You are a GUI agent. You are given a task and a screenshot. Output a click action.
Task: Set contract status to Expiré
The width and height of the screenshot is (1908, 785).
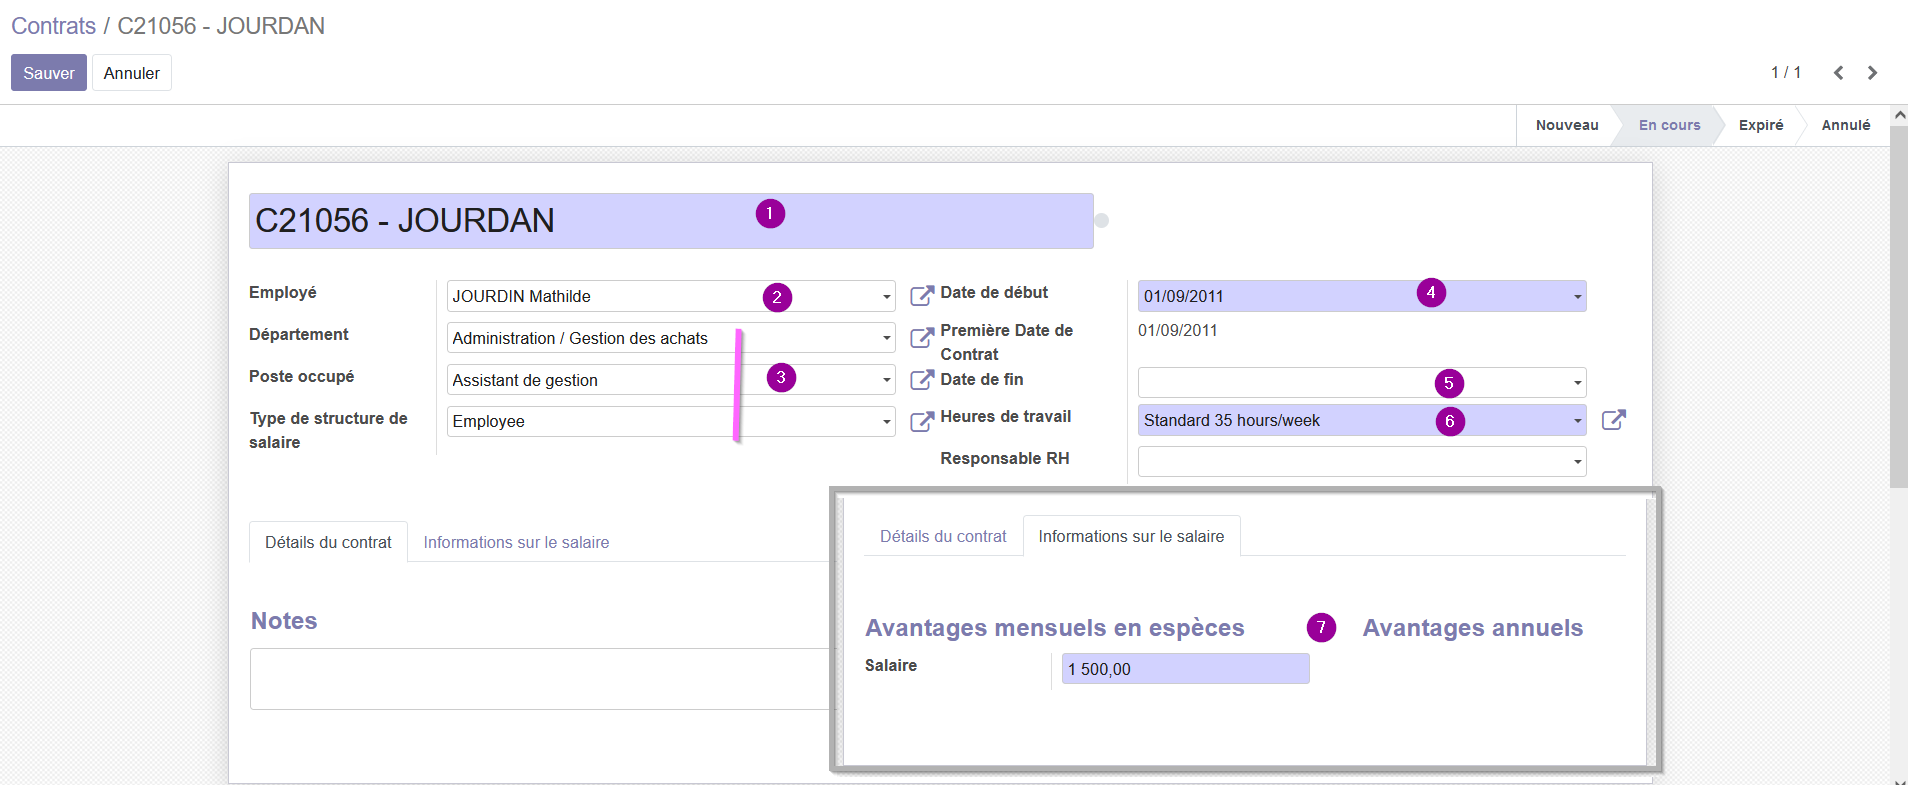pos(1760,125)
